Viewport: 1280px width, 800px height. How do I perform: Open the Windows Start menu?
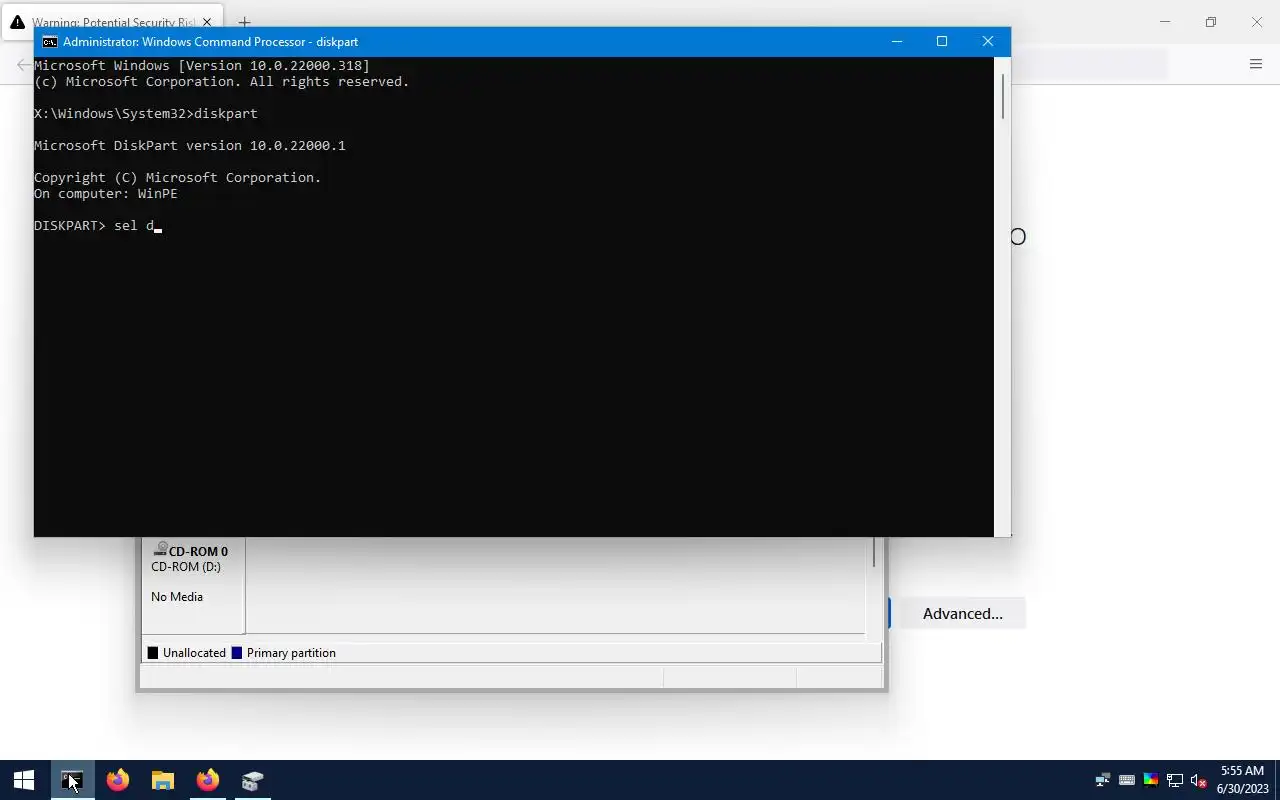tap(24, 780)
